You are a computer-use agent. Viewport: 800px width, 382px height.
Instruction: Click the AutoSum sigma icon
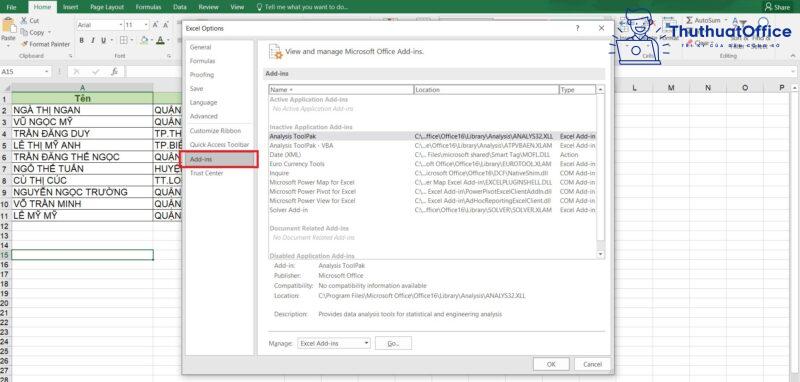tap(689, 20)
